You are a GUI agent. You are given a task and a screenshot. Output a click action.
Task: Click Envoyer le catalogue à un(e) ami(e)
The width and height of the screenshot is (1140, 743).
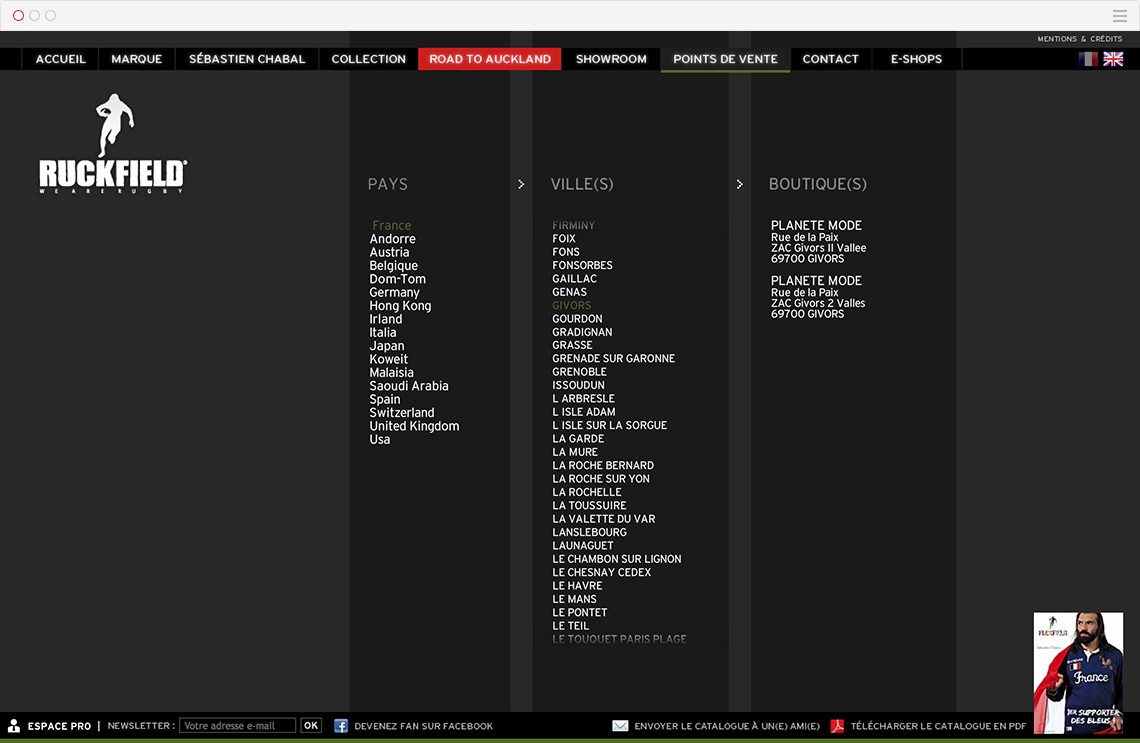tap(727, 726)
